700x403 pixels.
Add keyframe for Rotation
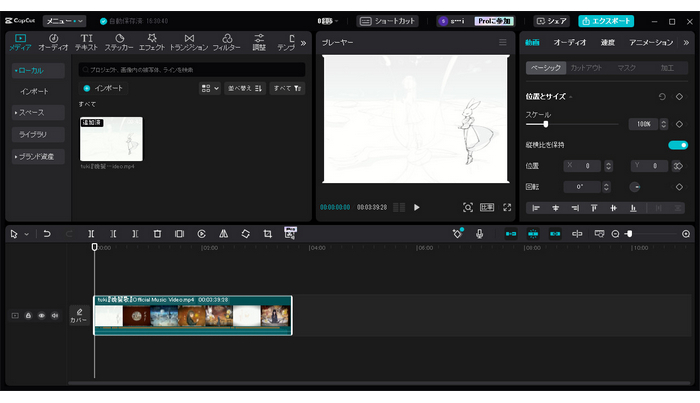click(x=679, y=187)
